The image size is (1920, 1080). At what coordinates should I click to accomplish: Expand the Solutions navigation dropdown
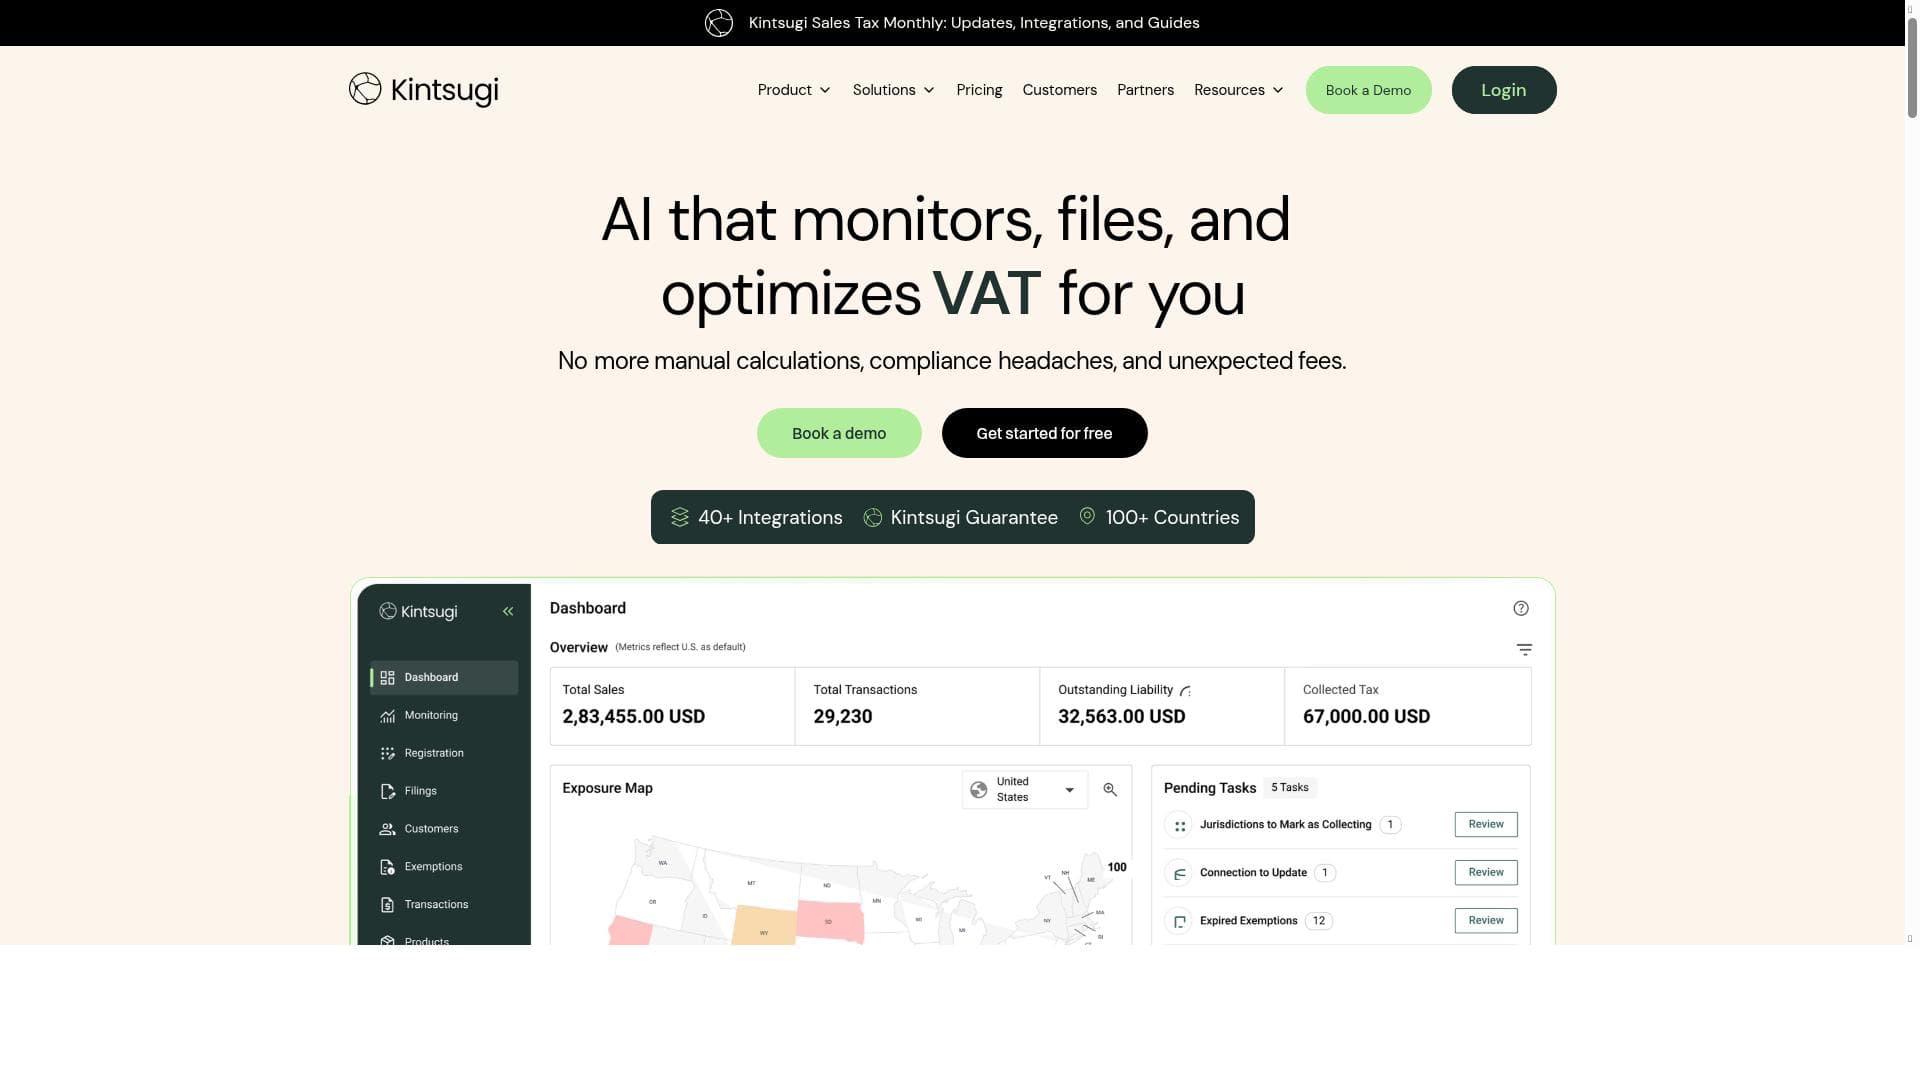tap(893, 90)
